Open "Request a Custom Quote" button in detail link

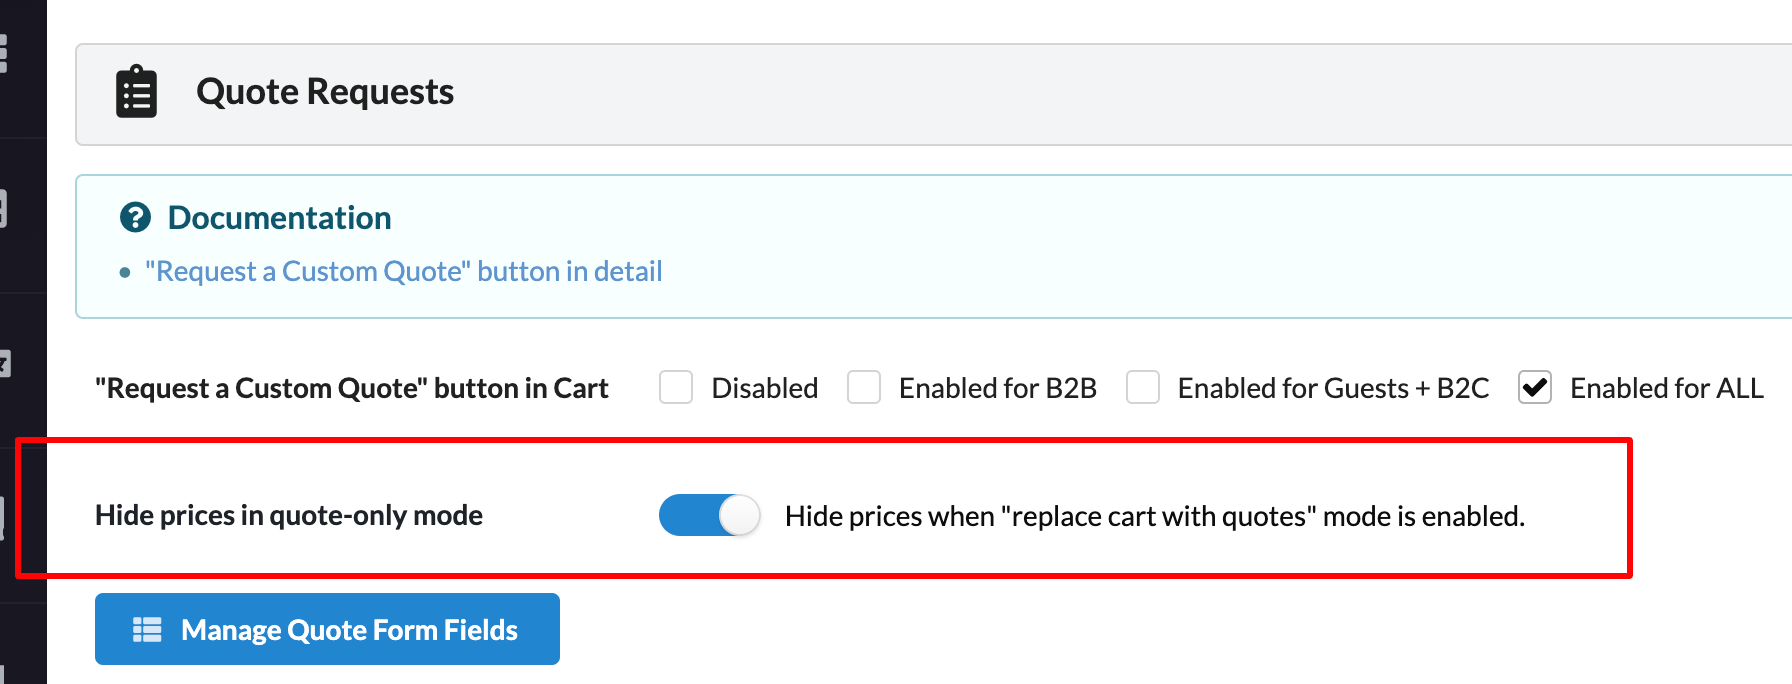(404, 271)
